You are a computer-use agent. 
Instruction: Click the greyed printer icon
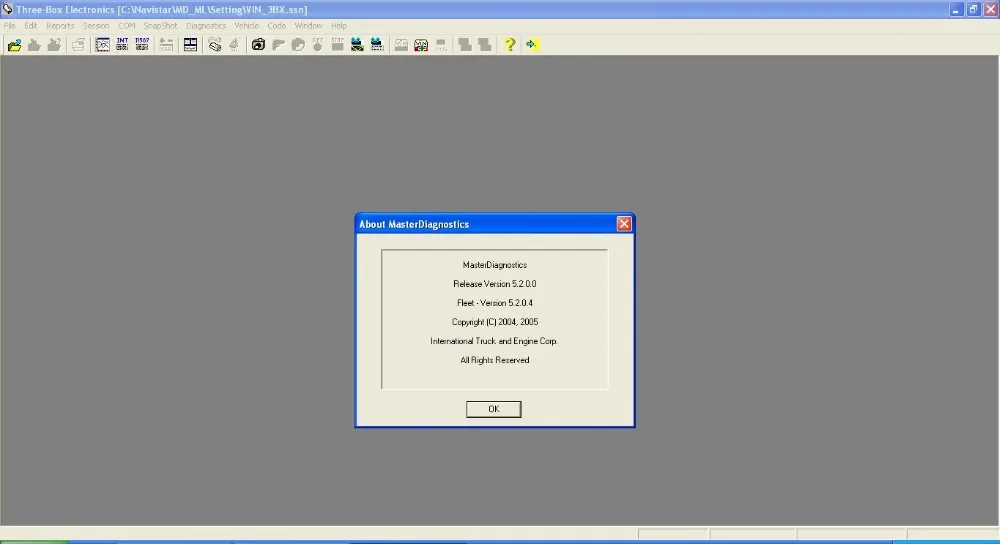(78, 45)
